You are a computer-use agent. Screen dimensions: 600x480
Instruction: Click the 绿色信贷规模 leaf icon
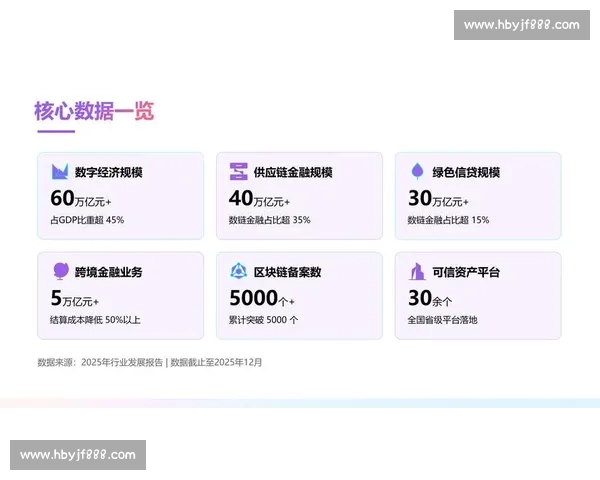[417, 171]
